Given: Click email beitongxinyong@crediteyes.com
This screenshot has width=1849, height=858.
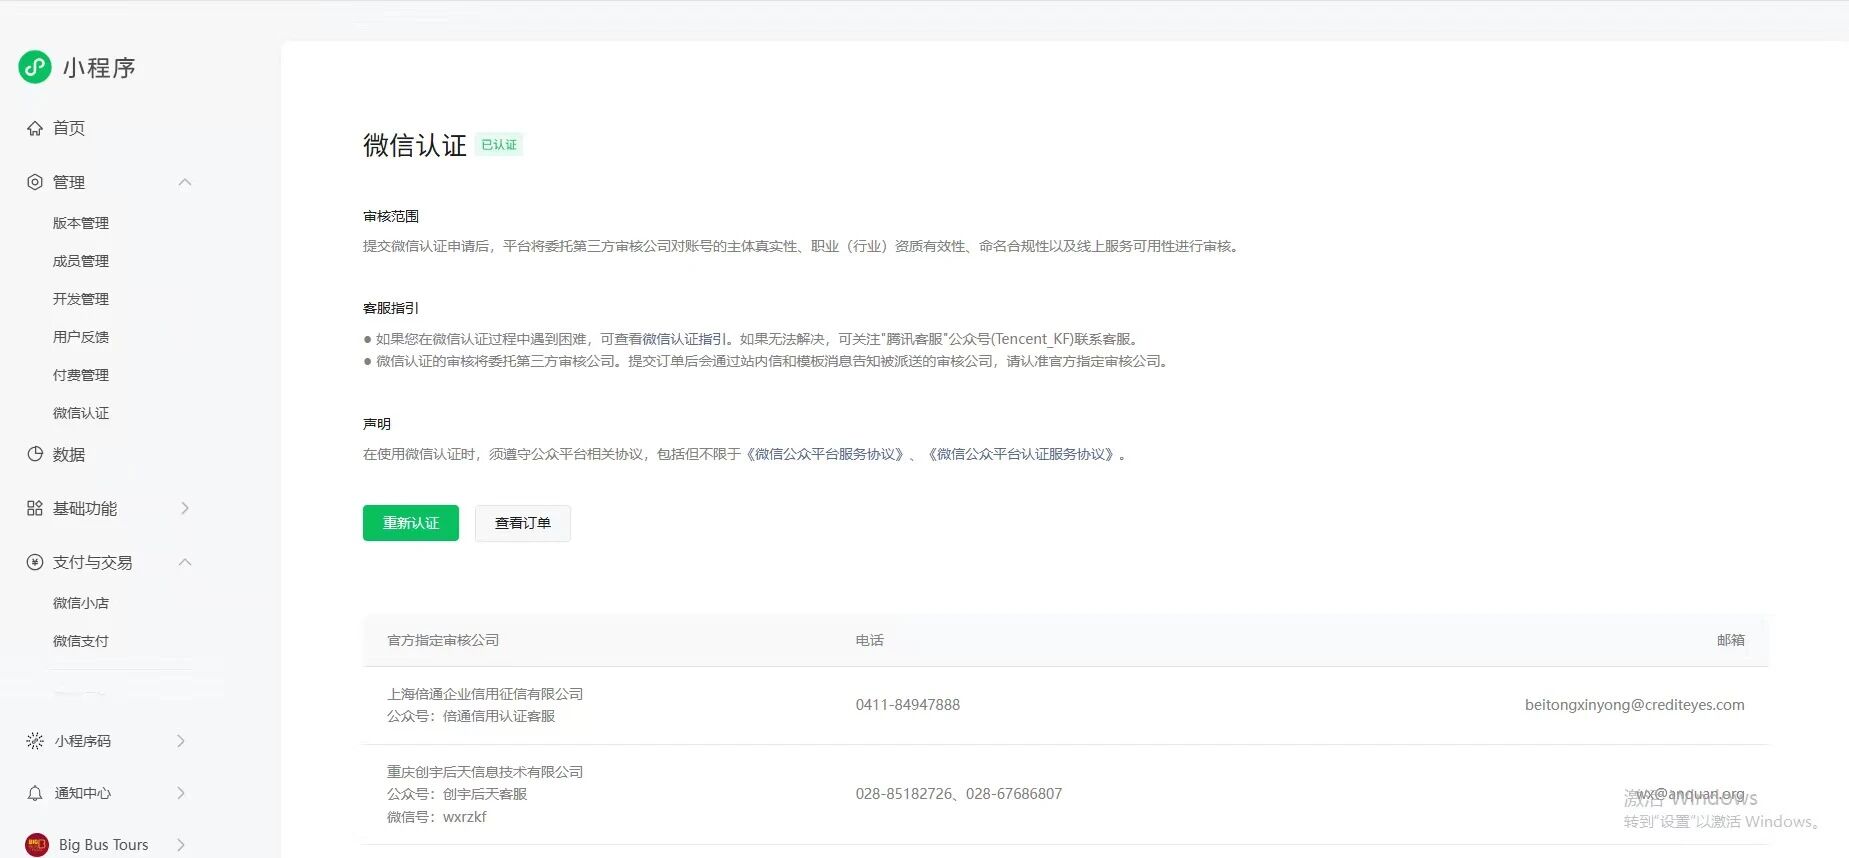Looking at the screenshot, I should 1635,705.
